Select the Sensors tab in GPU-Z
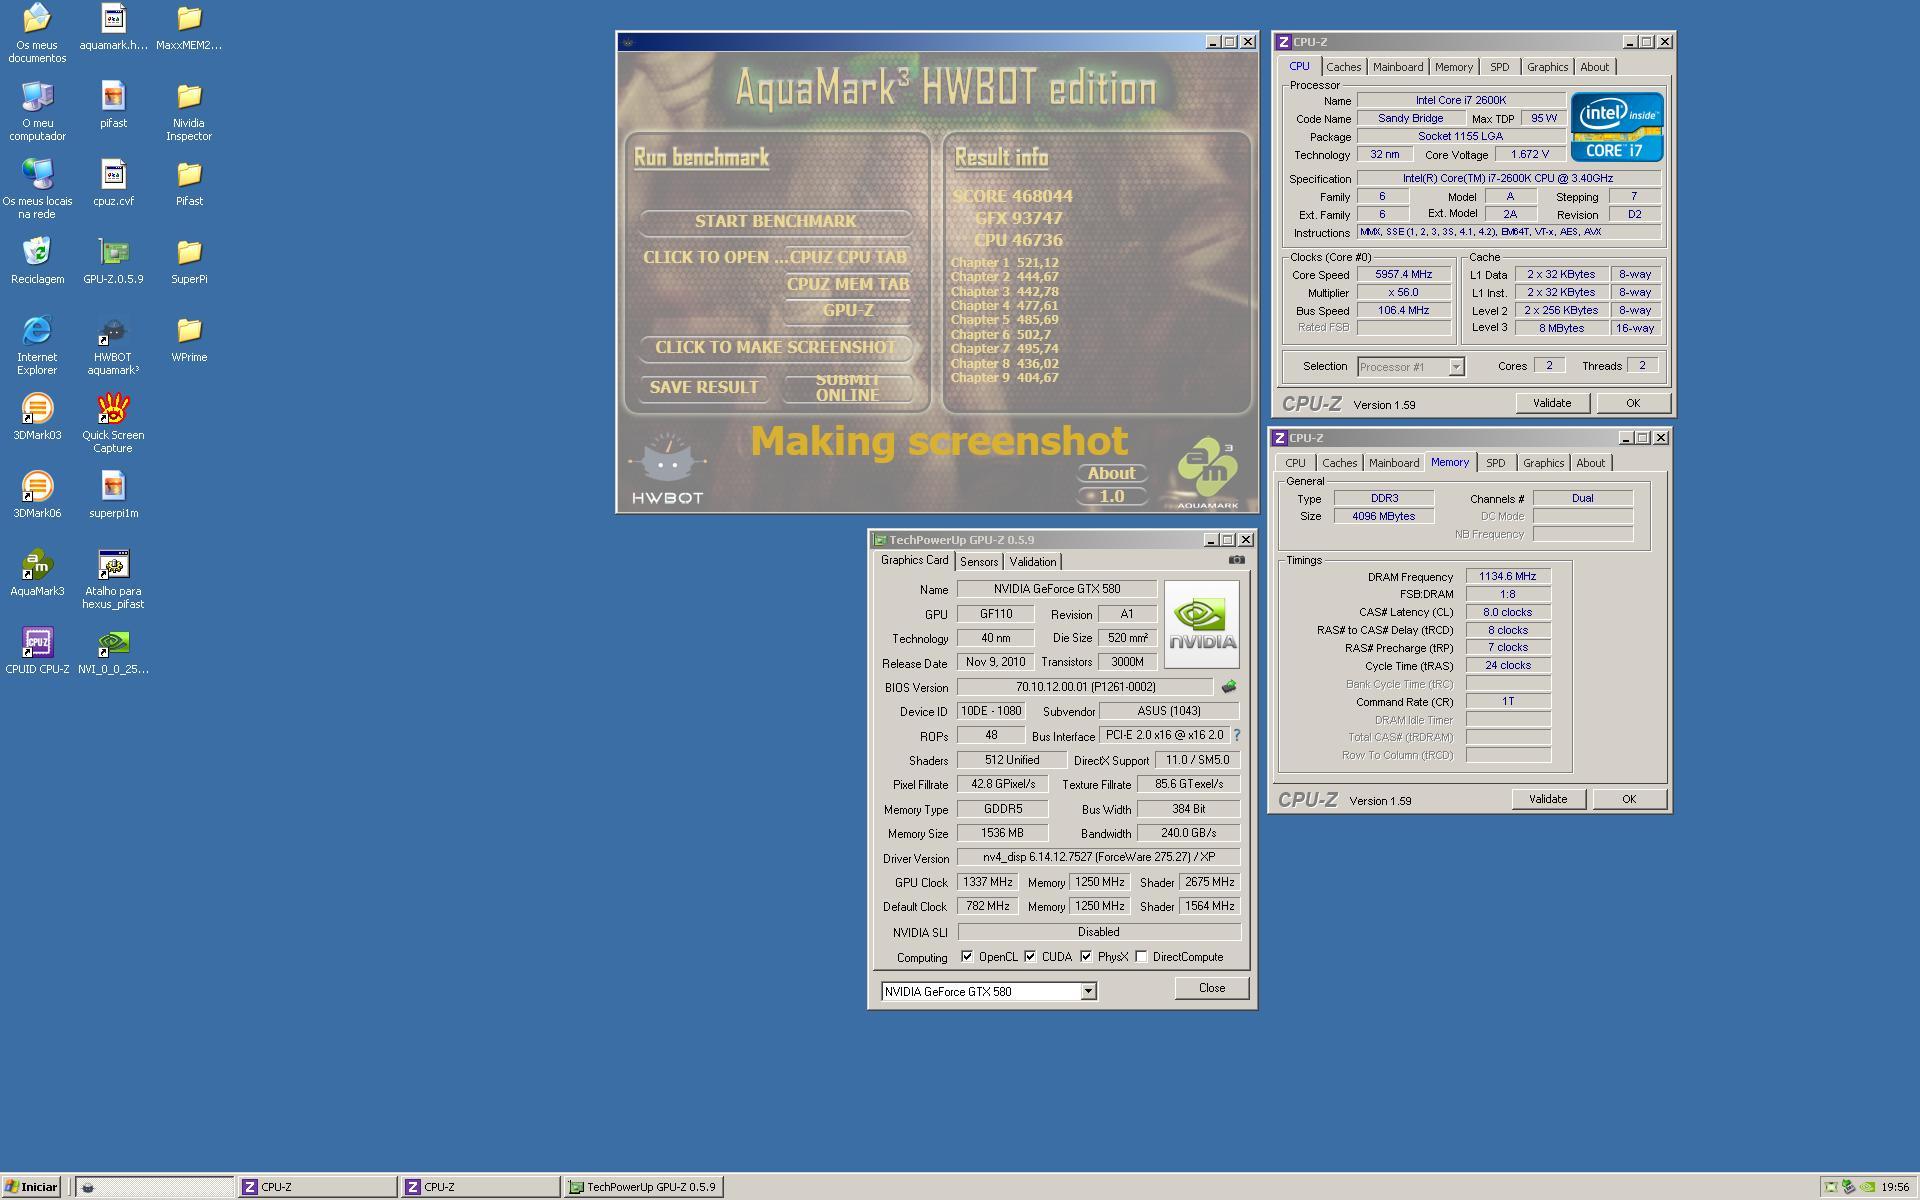The width and height of the screenshot is (1920, 1200). click(979, 562)
